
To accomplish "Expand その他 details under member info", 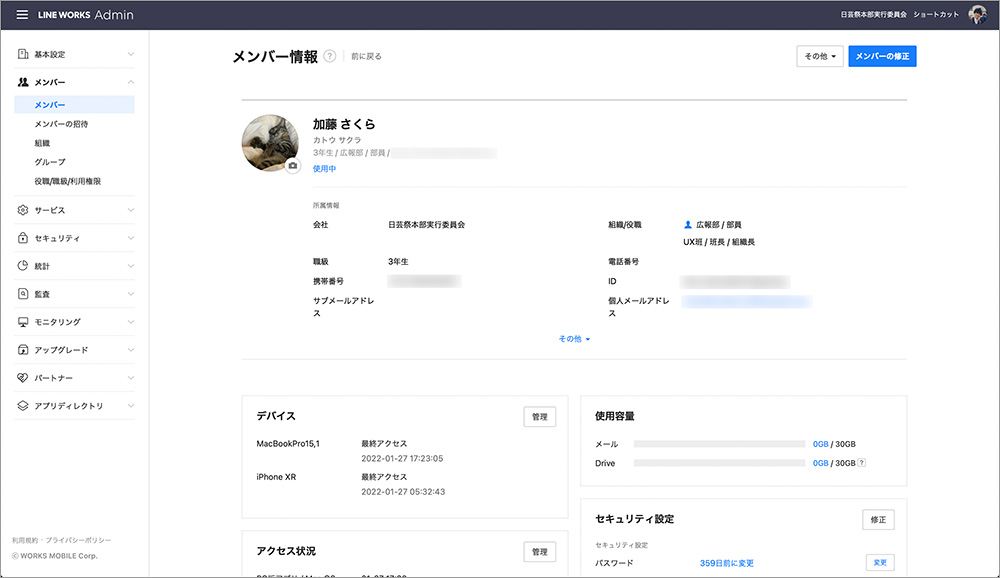I will pyautogui.click(x=574, y=339).
